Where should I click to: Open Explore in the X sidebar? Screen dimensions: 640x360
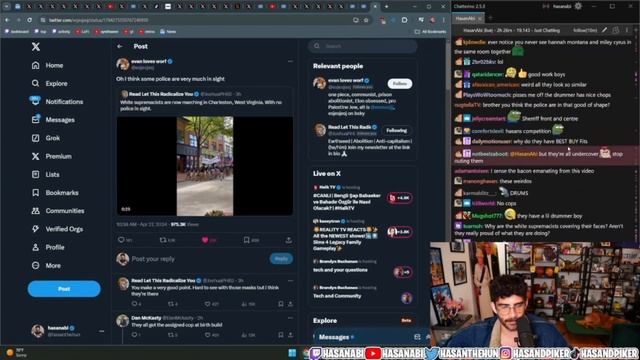(x=49, y=83)
